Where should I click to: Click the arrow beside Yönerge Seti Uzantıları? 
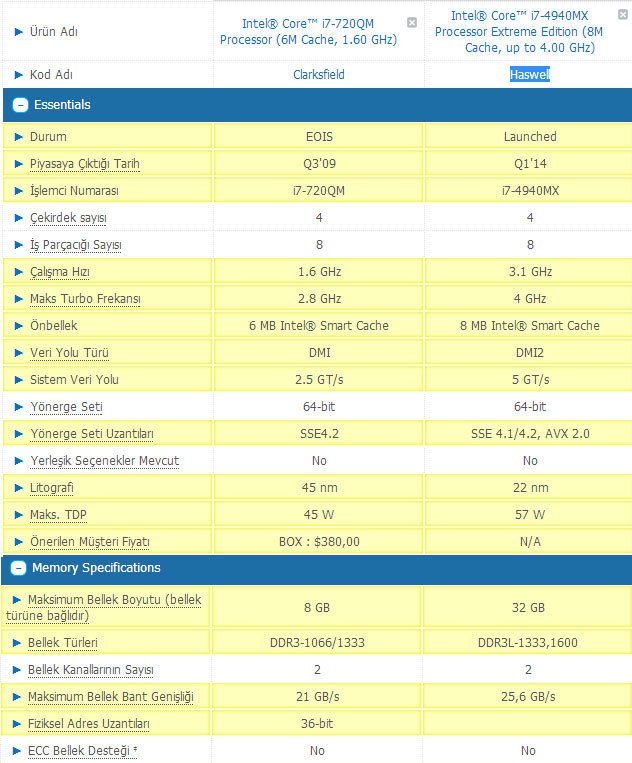[18, 434]
